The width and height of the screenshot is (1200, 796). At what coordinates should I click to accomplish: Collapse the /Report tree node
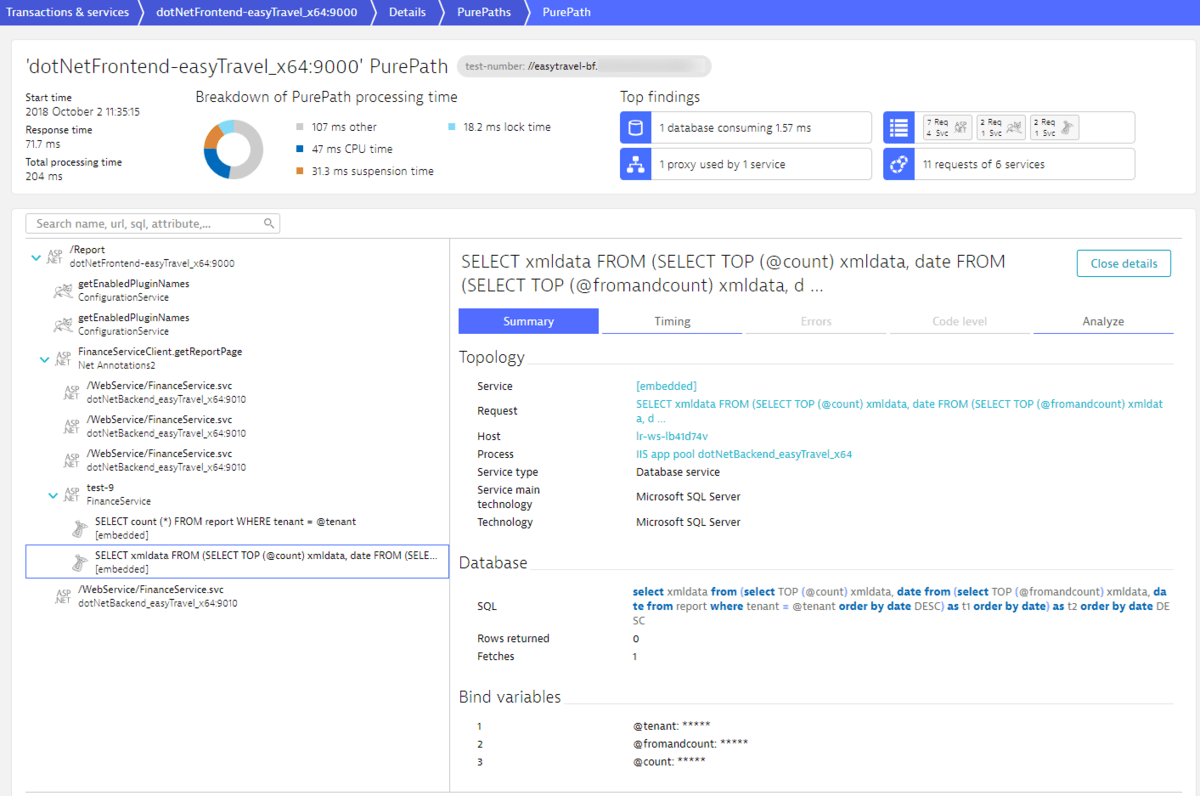tap(36, 258)
